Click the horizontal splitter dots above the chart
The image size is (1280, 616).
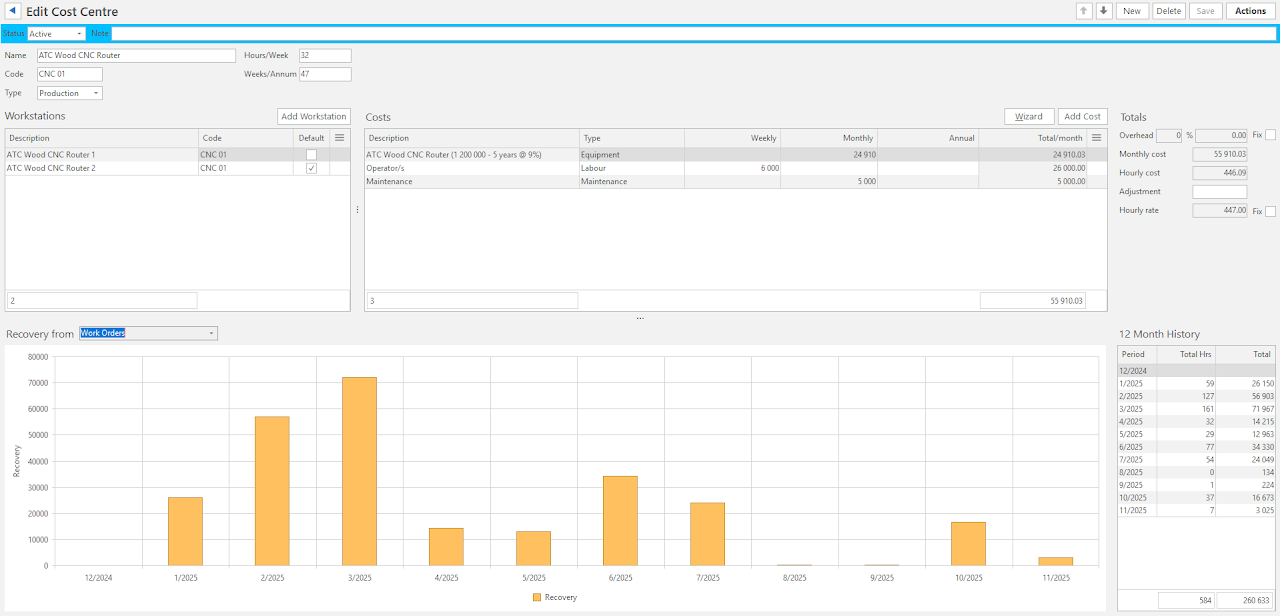[640, 318]
